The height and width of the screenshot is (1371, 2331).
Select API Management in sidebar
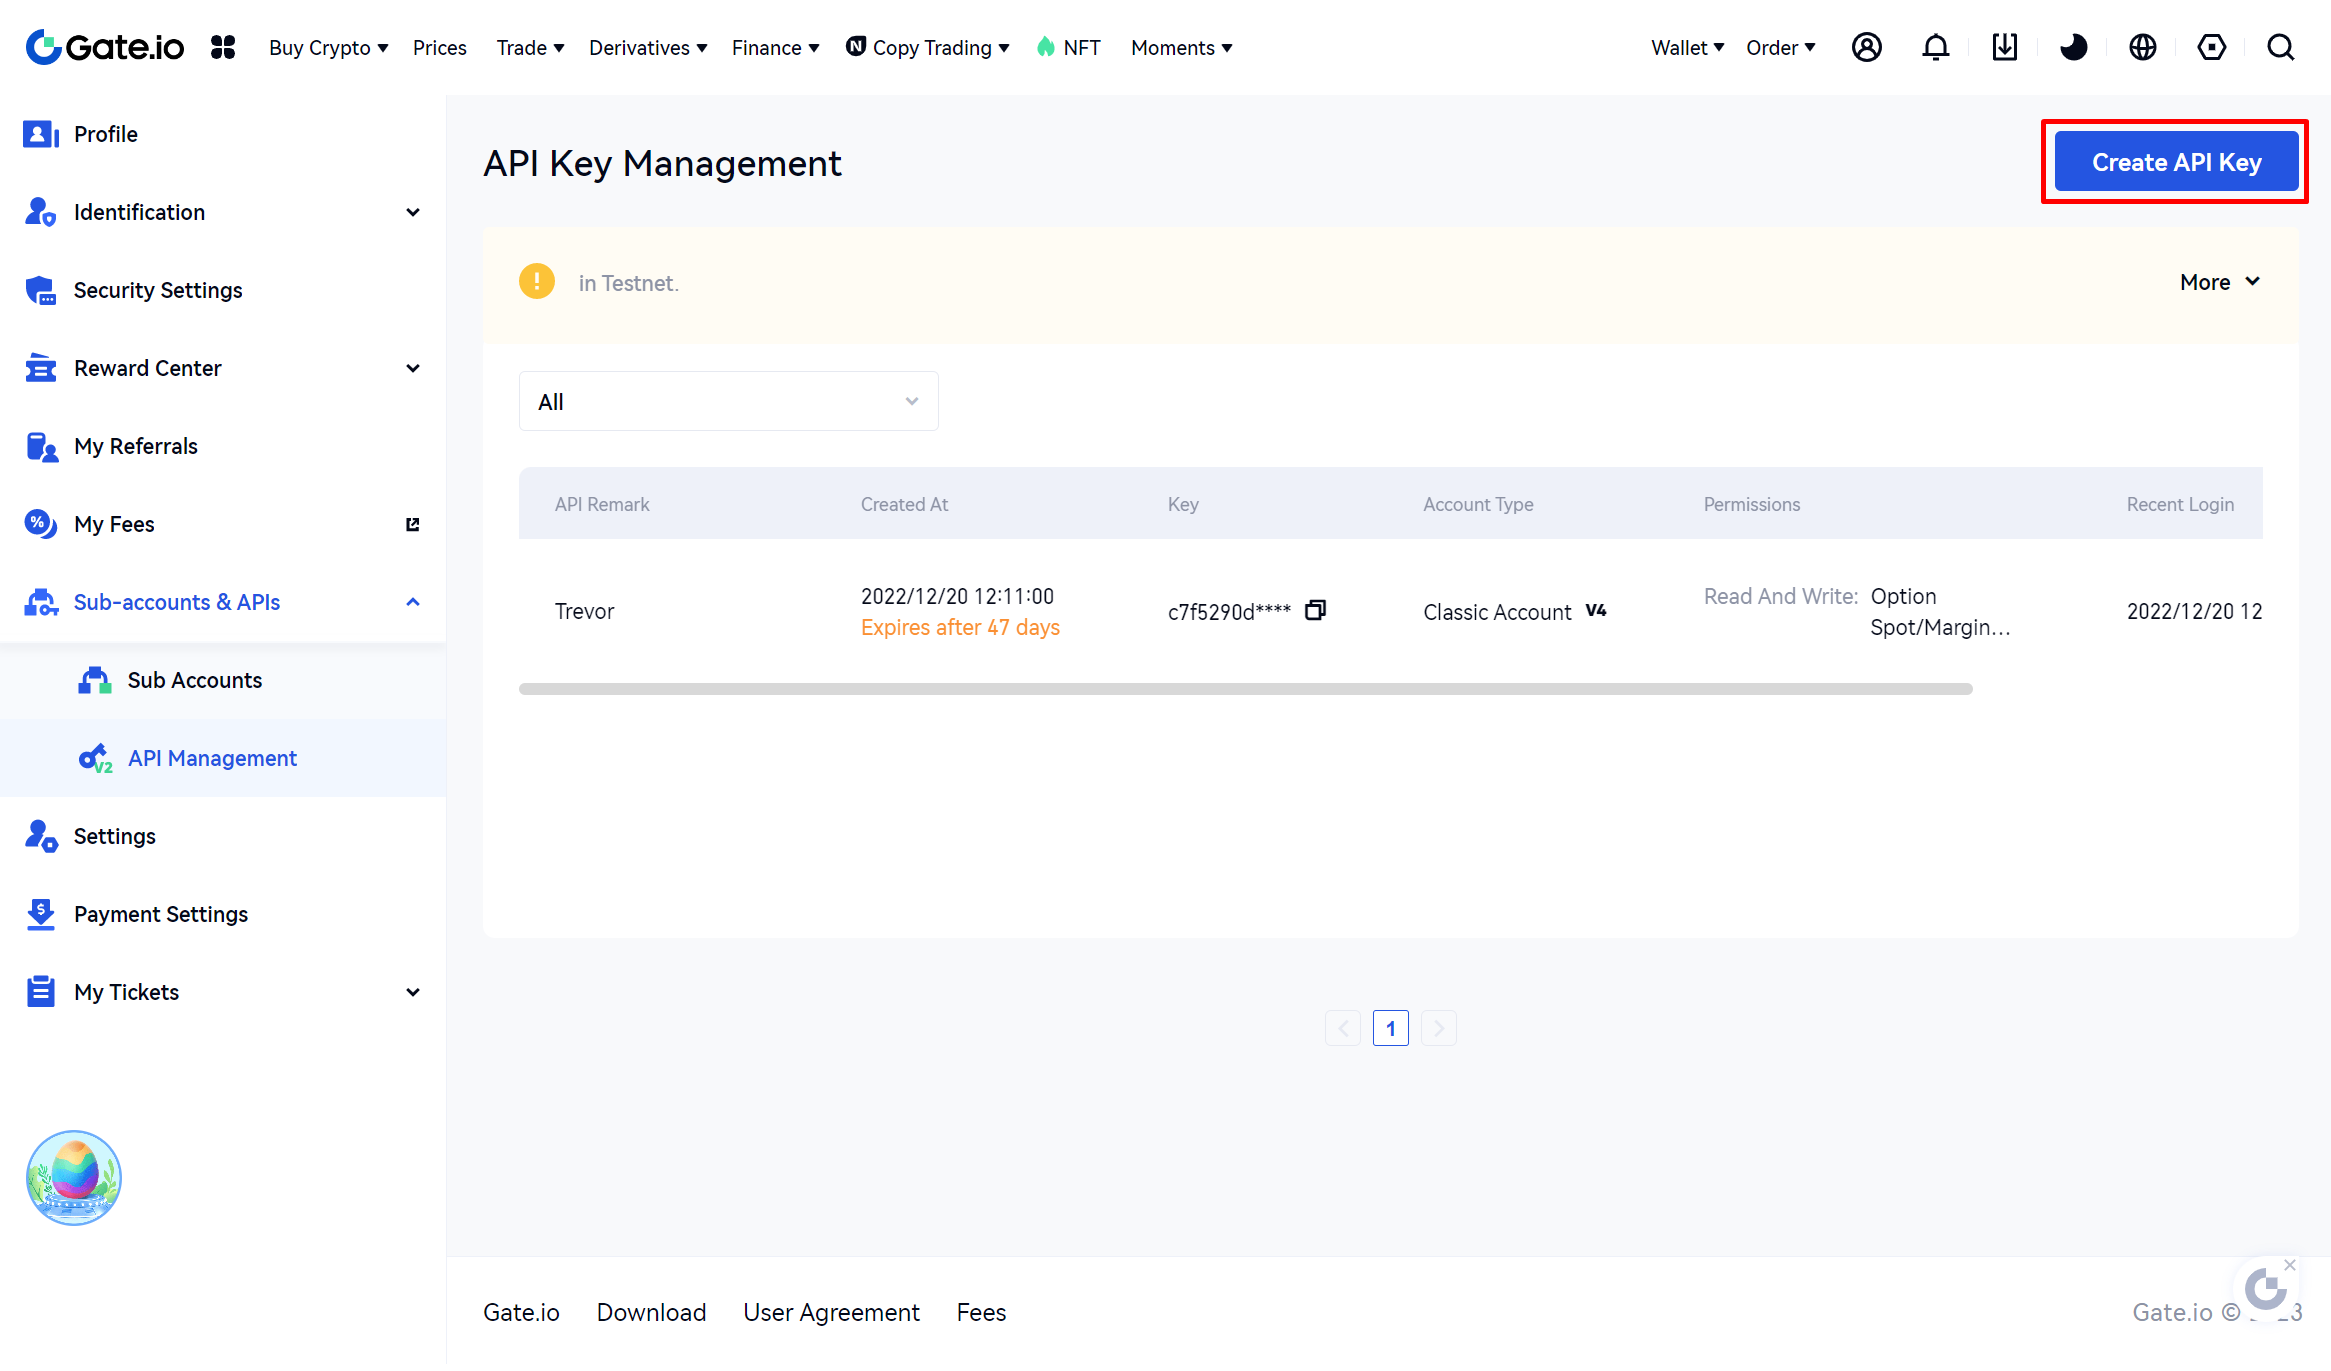pyautogui.click(x=212, y=758)
